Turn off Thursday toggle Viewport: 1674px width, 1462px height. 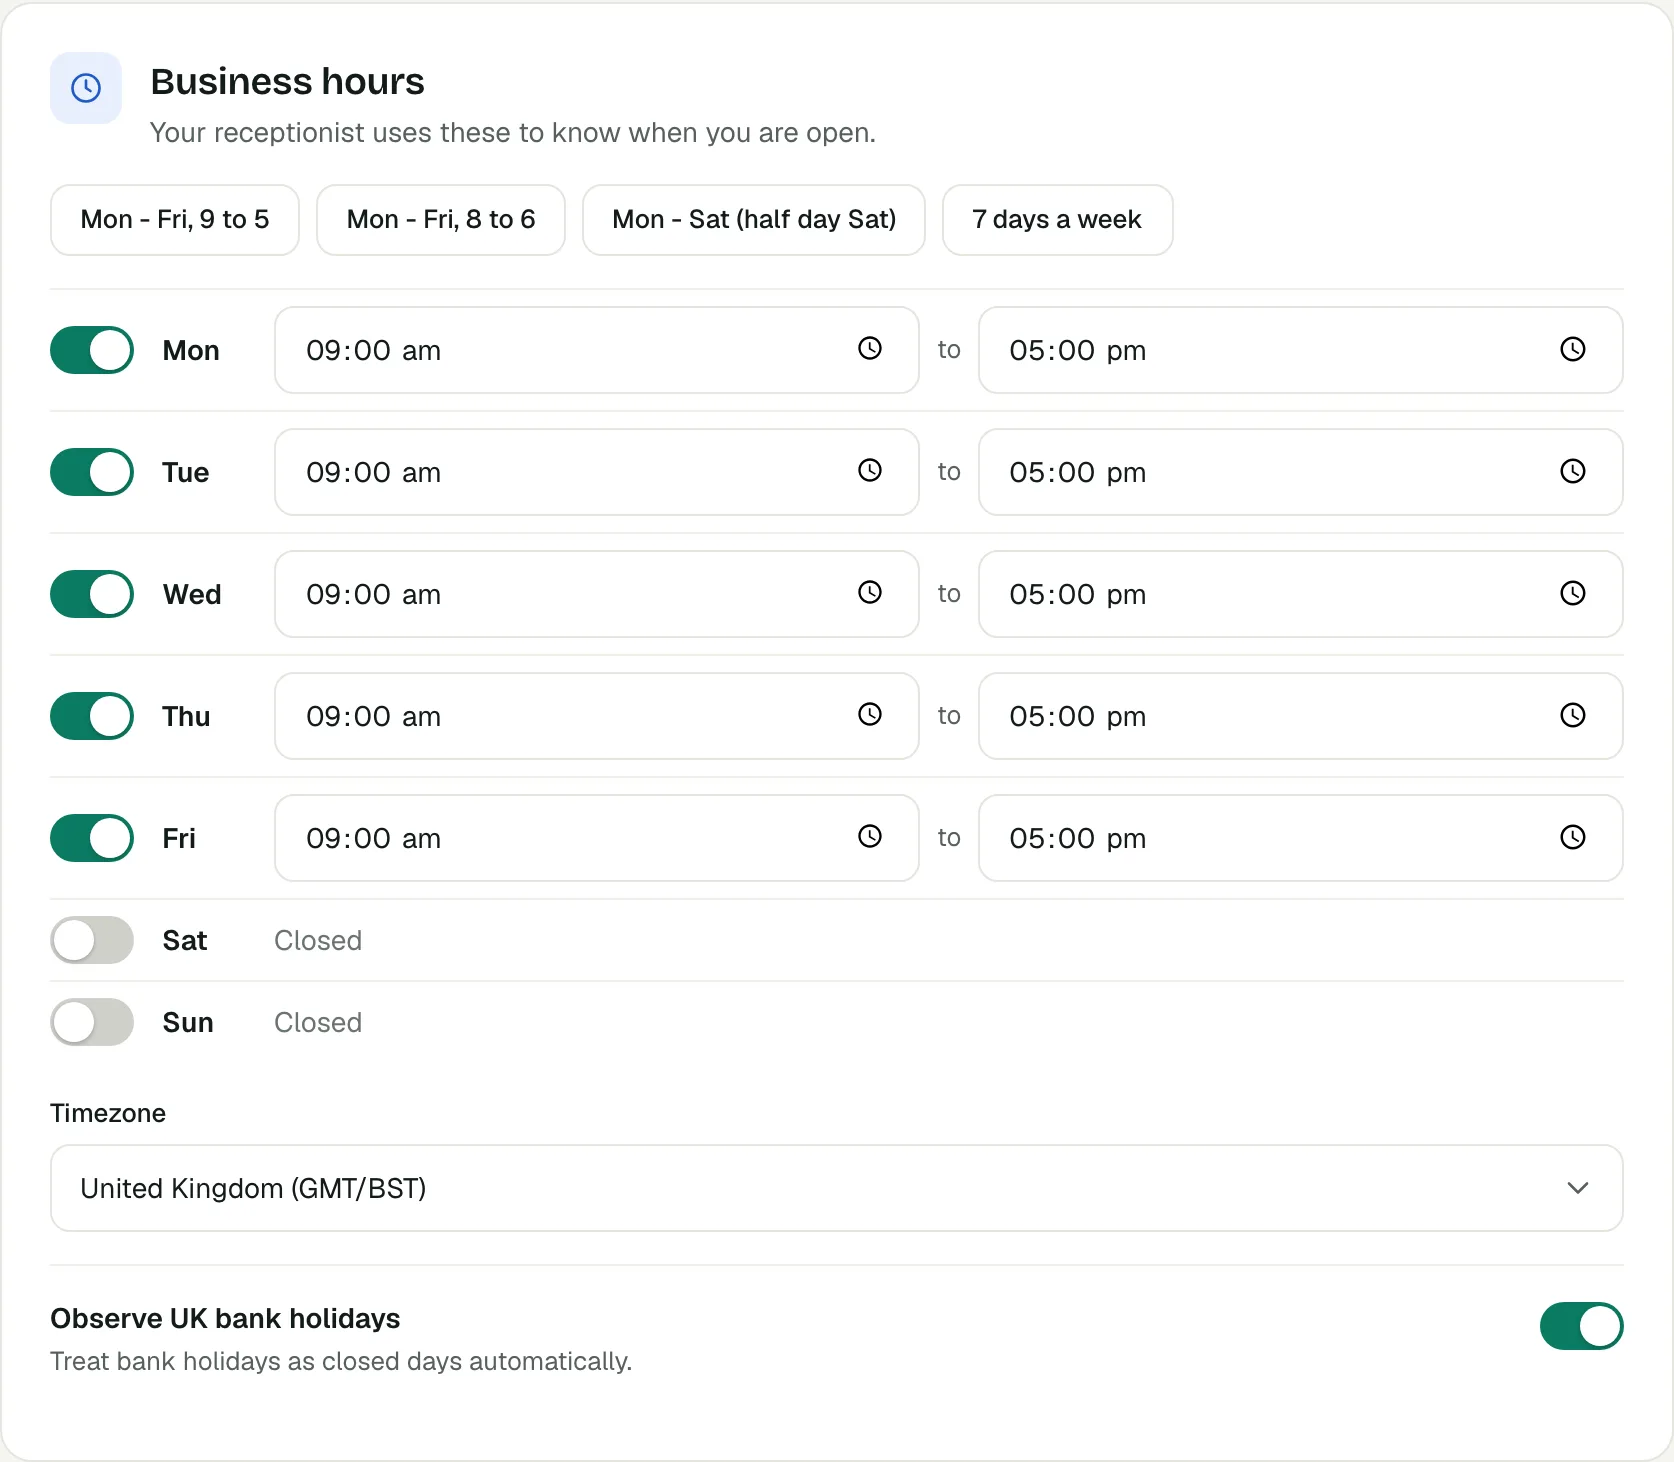click(x=92, y=716)
